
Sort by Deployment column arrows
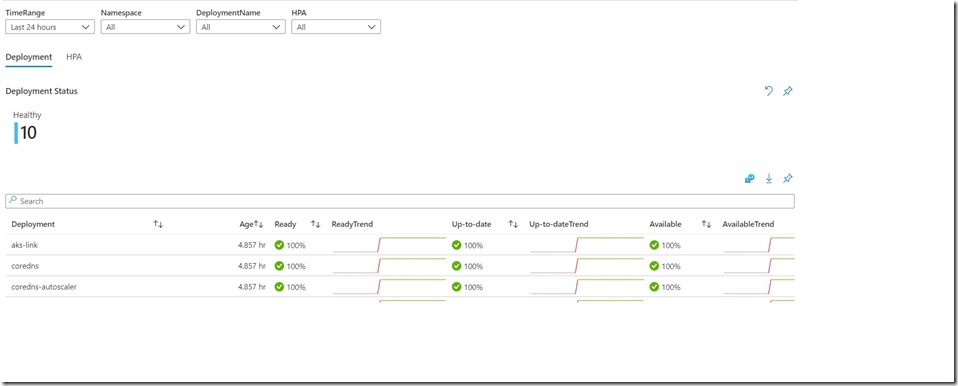(158, 224)
